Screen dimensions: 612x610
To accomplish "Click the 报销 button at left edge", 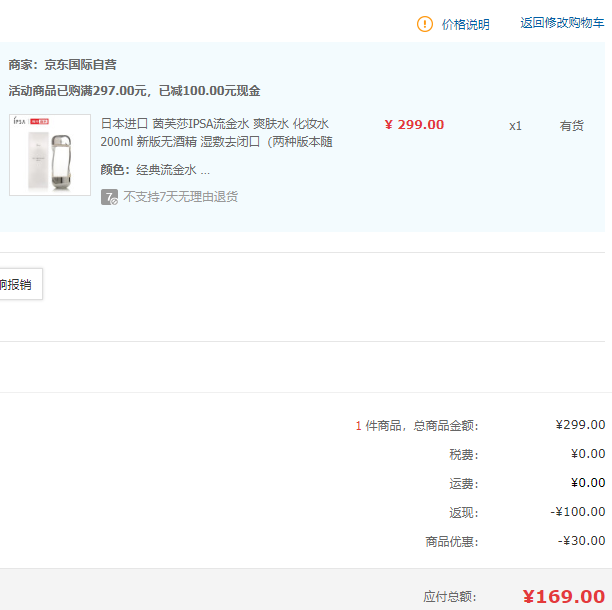I will (x=19, y=284).
